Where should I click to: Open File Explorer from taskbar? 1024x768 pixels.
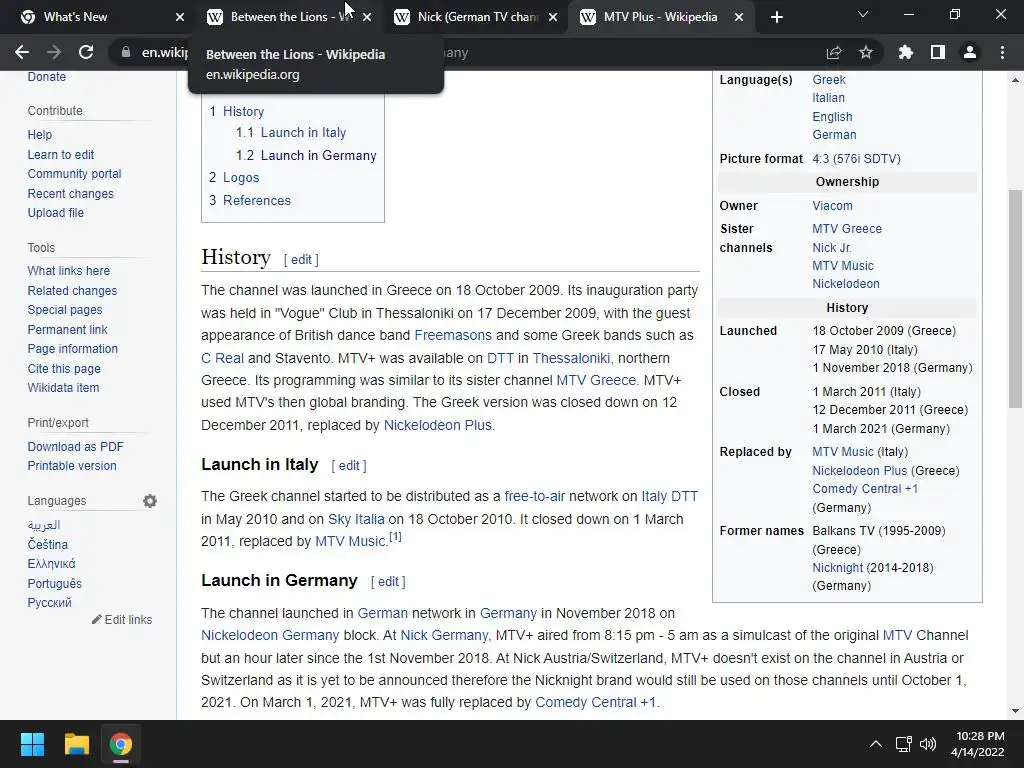(76, 744)
